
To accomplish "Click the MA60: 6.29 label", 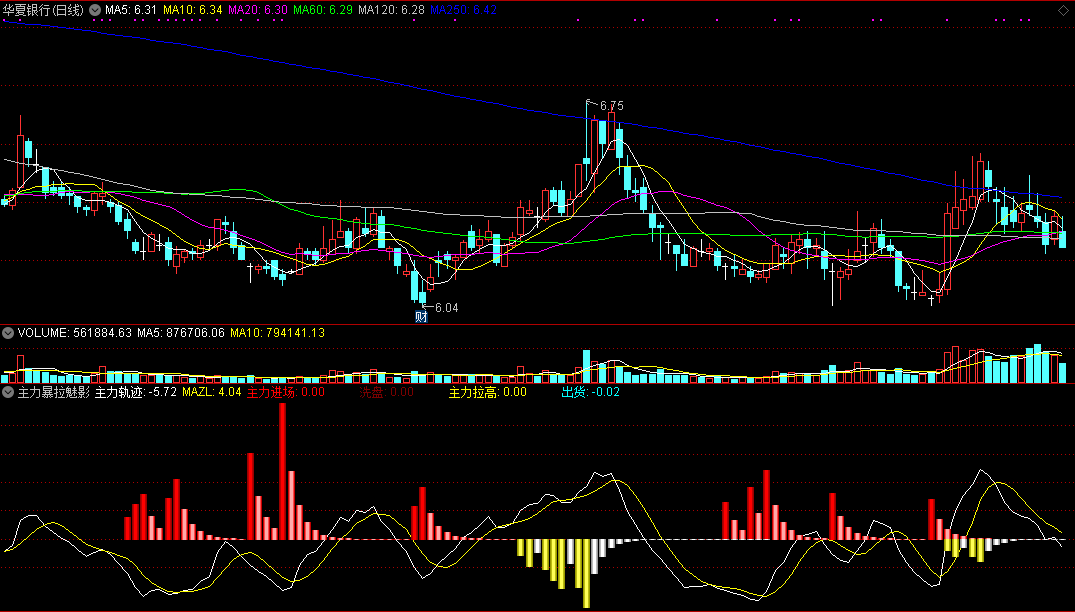I will tap(323, 10).
